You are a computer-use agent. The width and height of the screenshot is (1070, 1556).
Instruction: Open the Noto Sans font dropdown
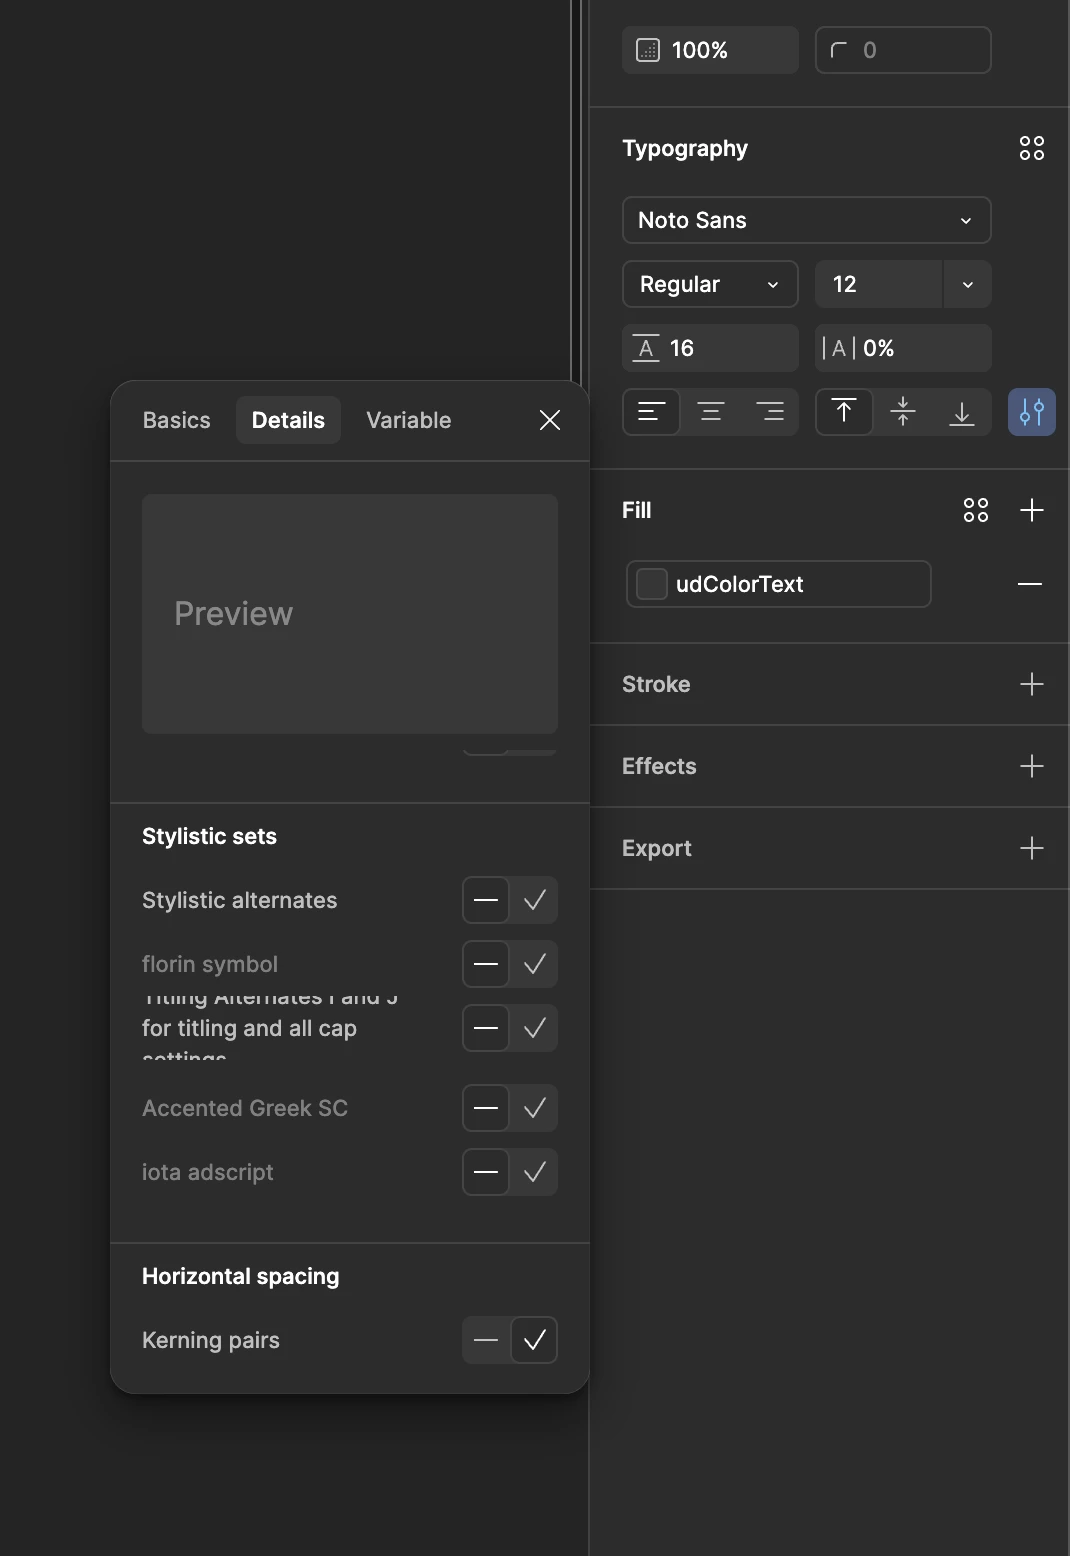(x=807, y=220)
